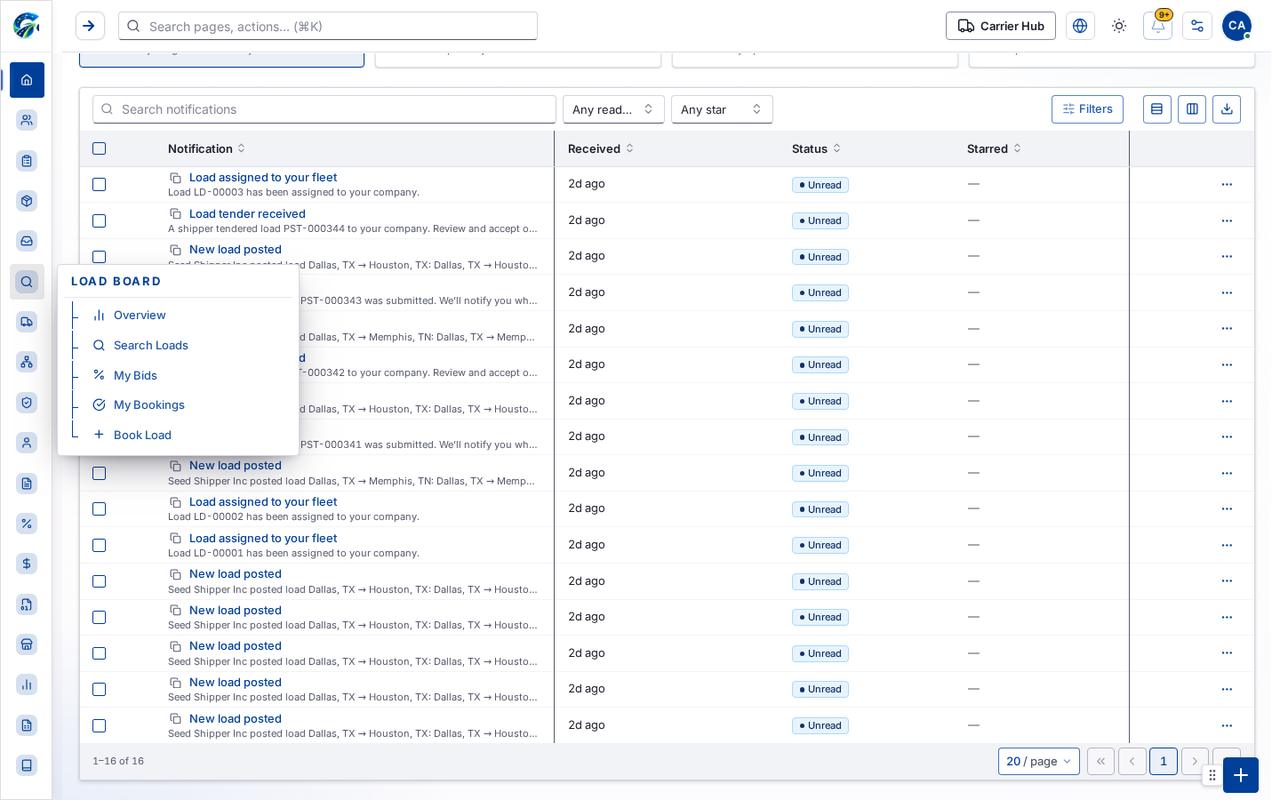Open the 'Any read...' status filter dropdown
Viewport: 1280px width, 800px height.
click(614, 109)
